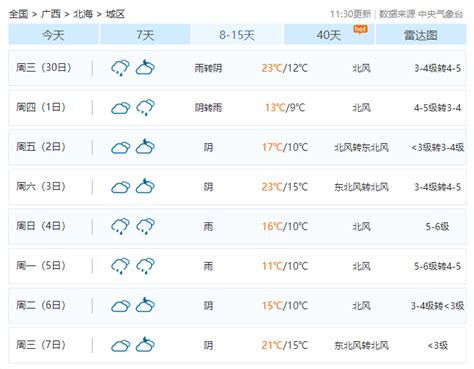Click the 11:30更新 timestamp
Viewport: 474px width, 369px height.
[x=351, y=14]
